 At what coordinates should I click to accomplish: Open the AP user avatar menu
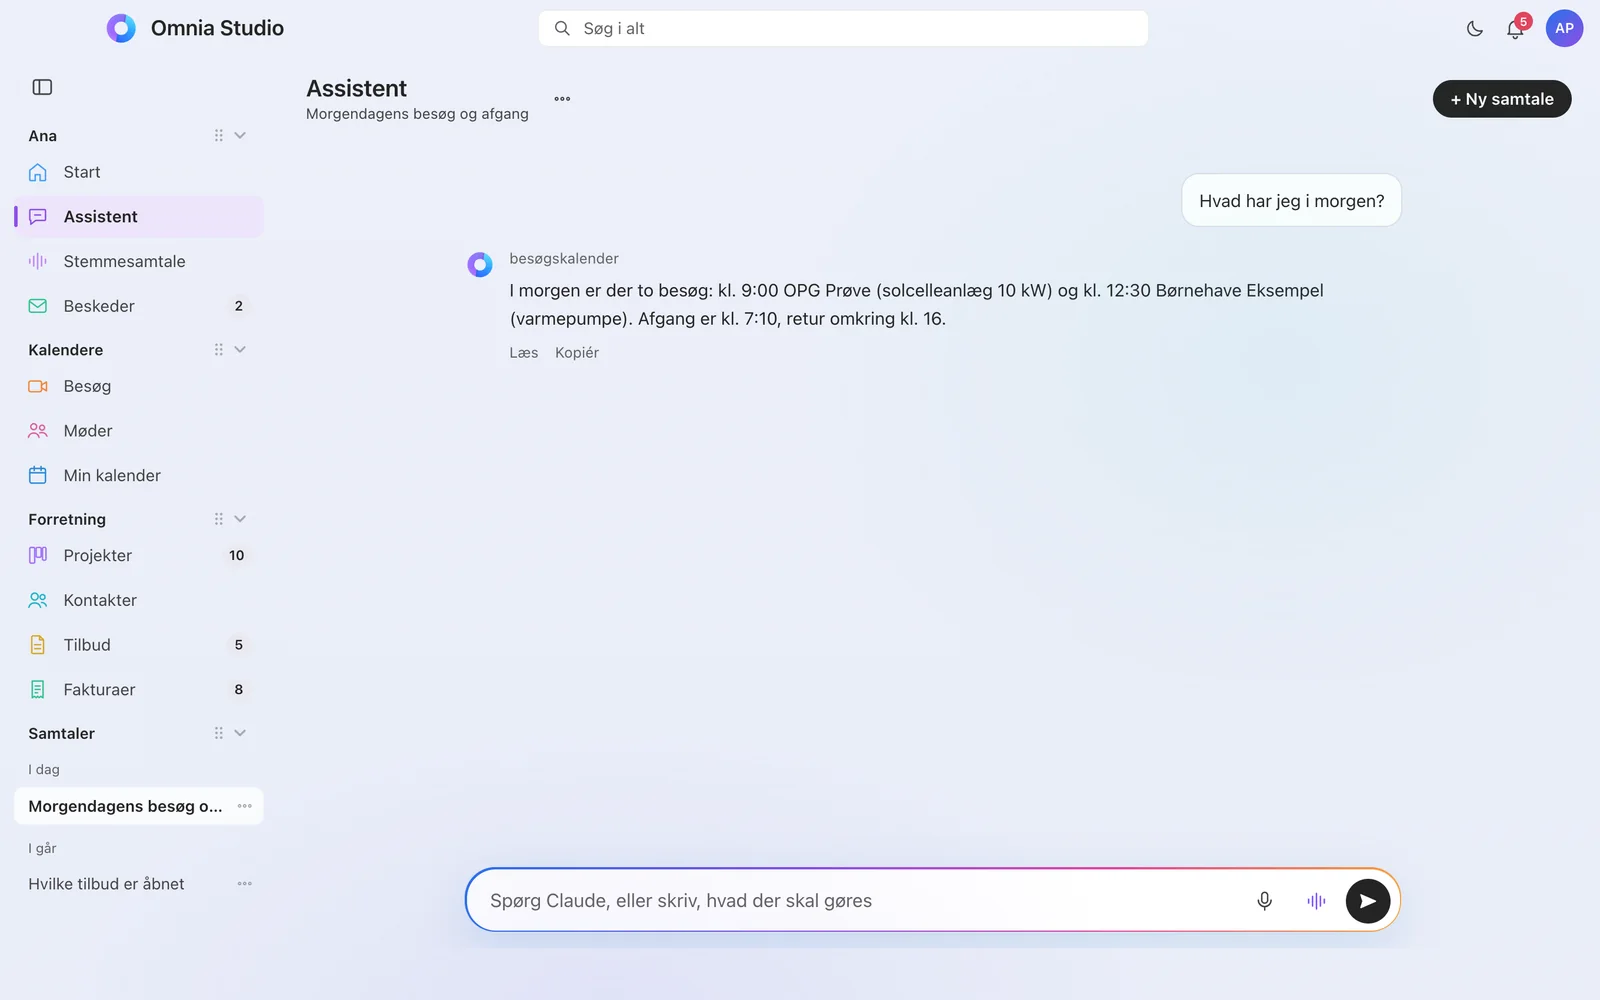coord(1564,29)
